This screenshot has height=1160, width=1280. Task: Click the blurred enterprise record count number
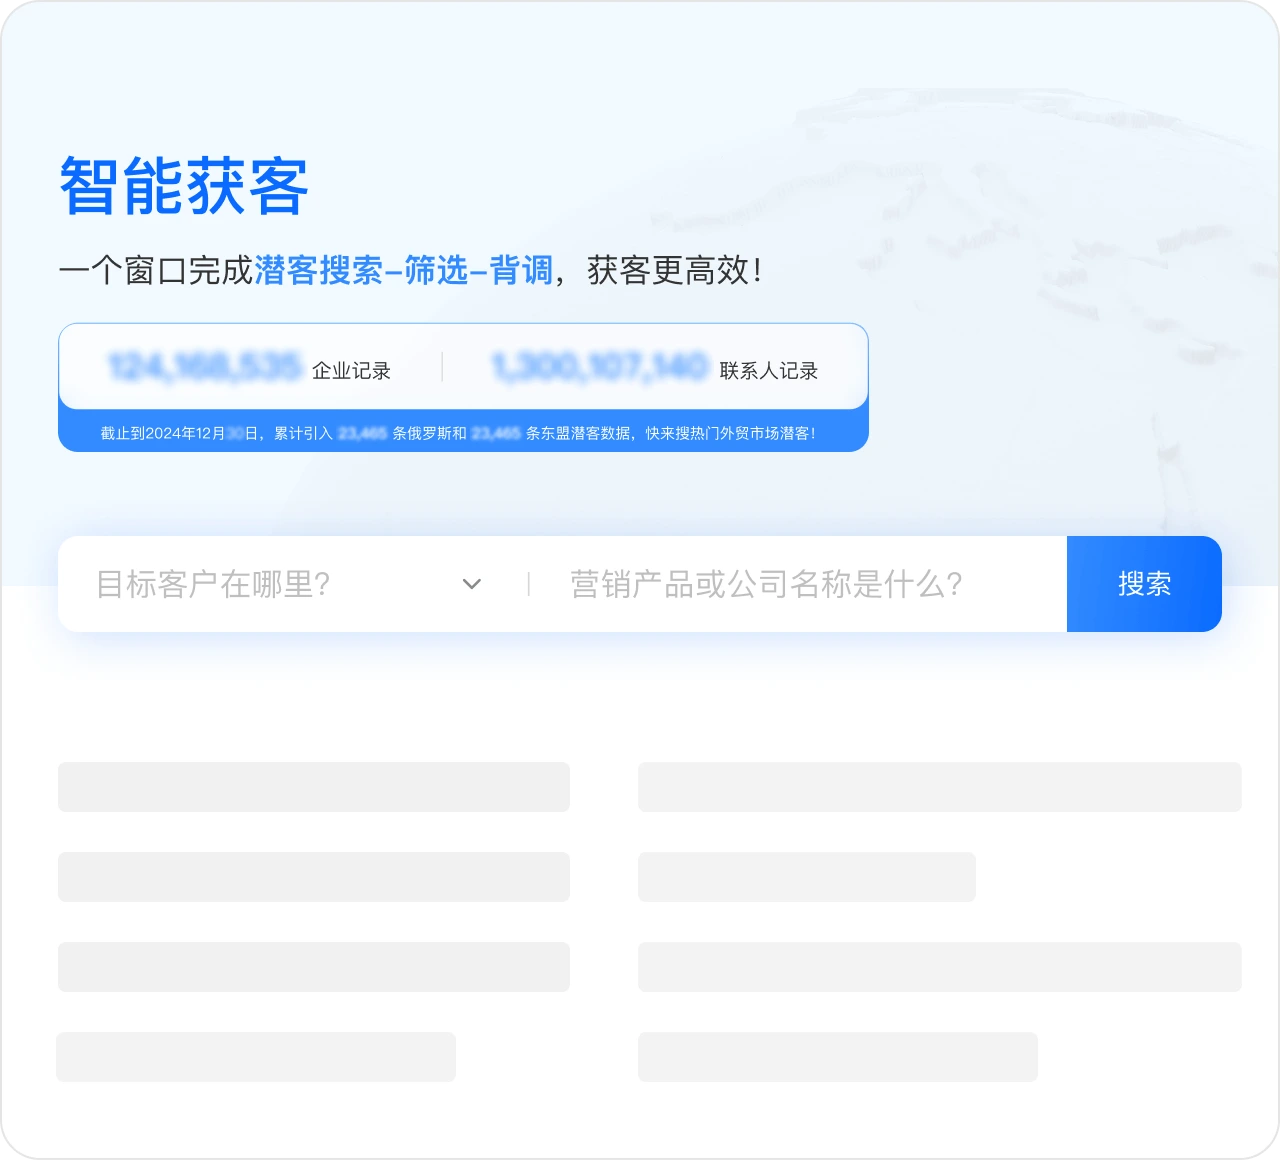[204, 368]
